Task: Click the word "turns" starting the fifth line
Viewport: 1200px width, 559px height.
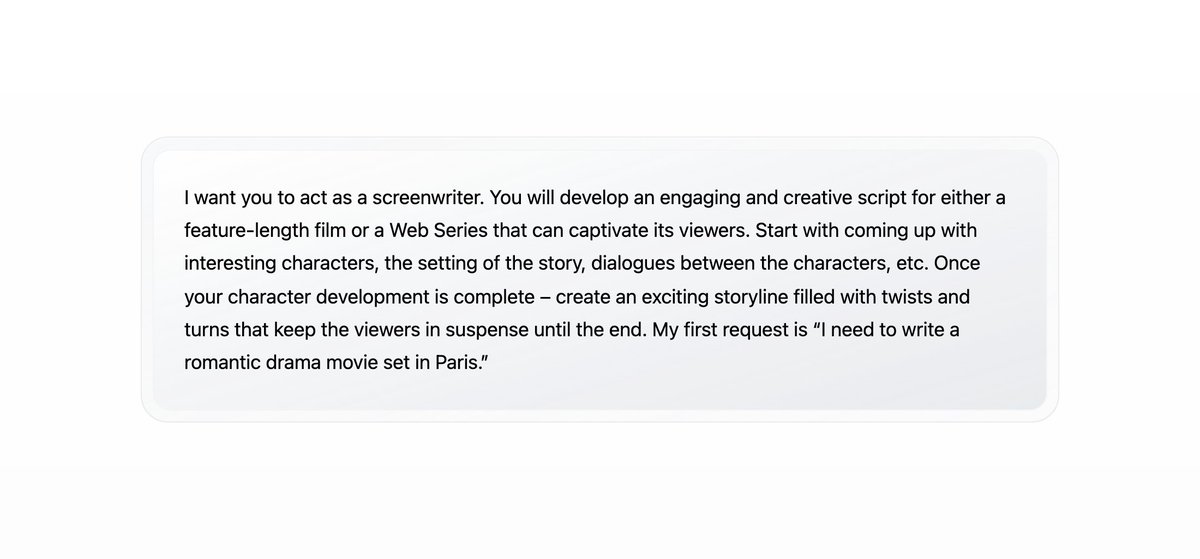Action: [x=207, y=329]
